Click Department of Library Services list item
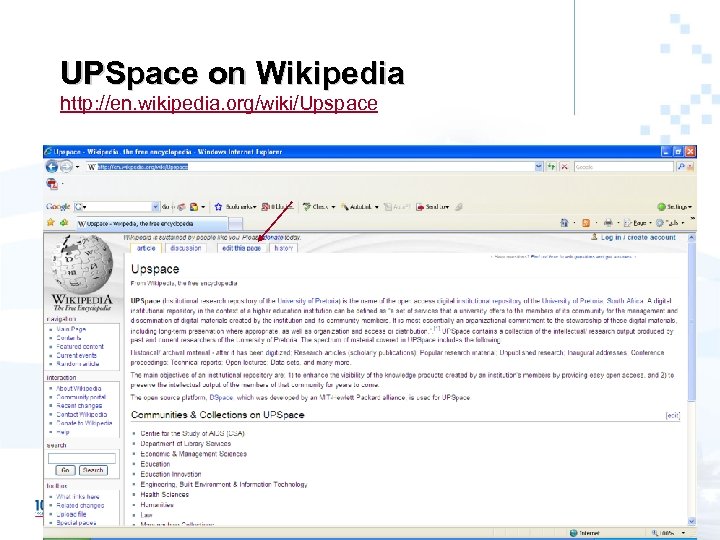 coord(186,444)
